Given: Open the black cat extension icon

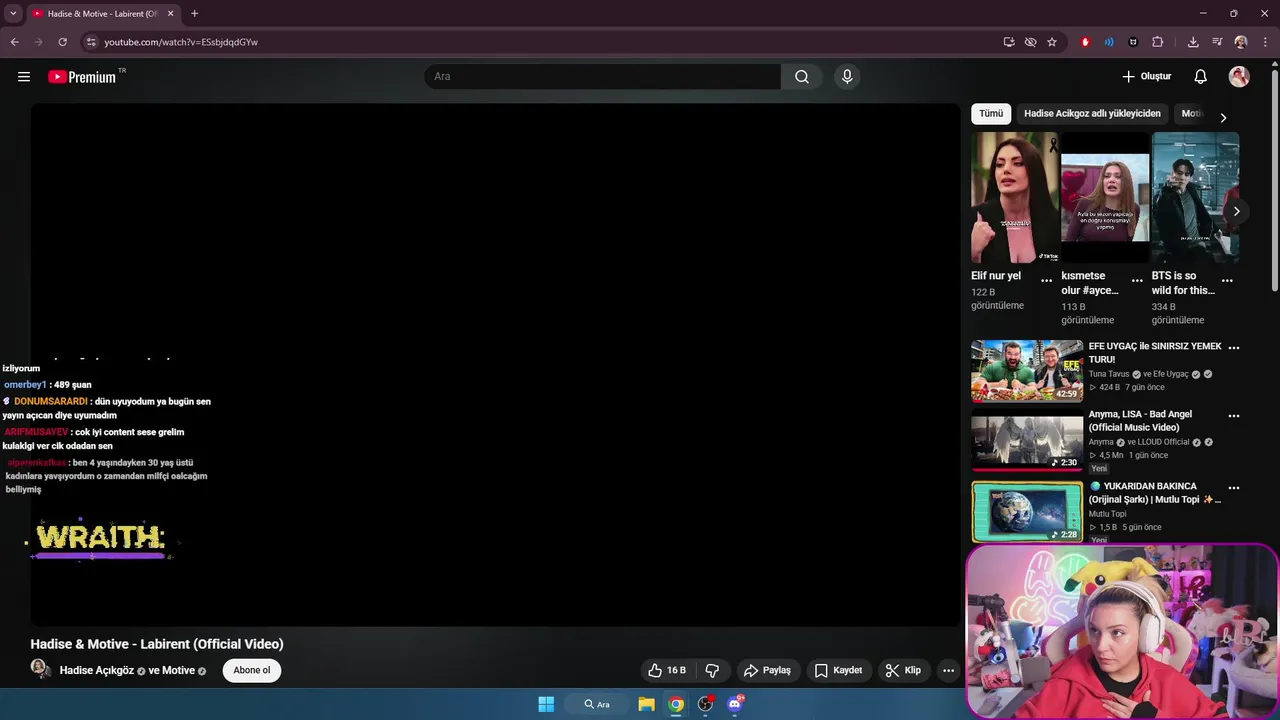Looking at the screenshot, I should point(1133,42).
